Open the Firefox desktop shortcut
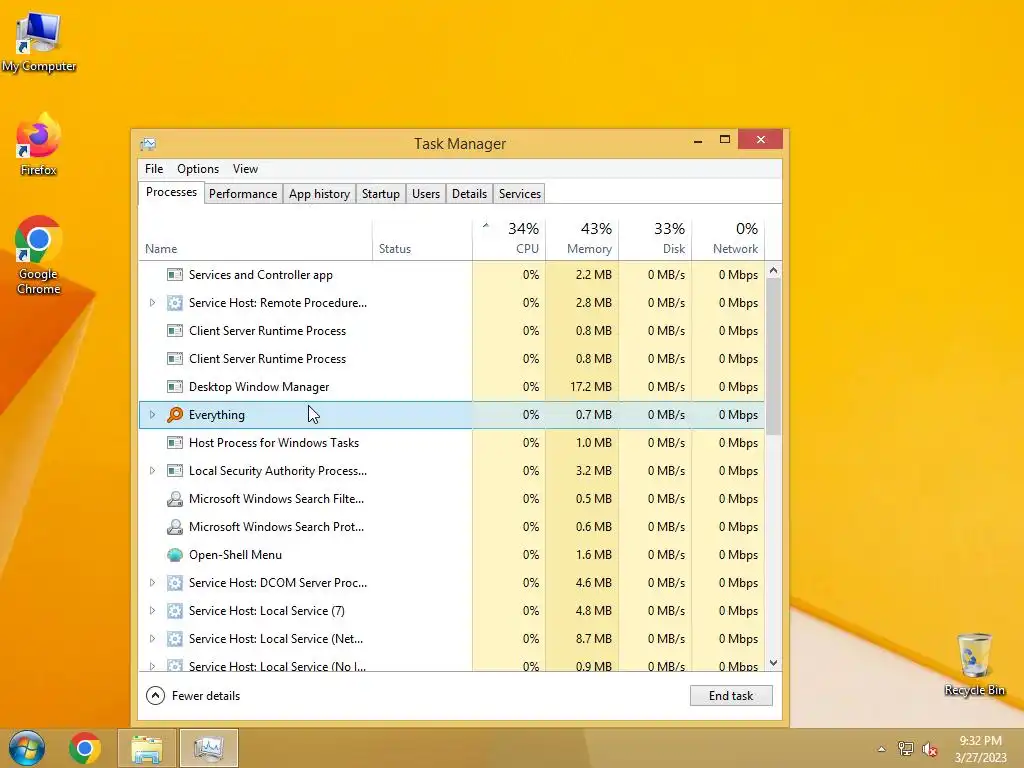The height and width of the screenshot is (768, 1024). 39,145
